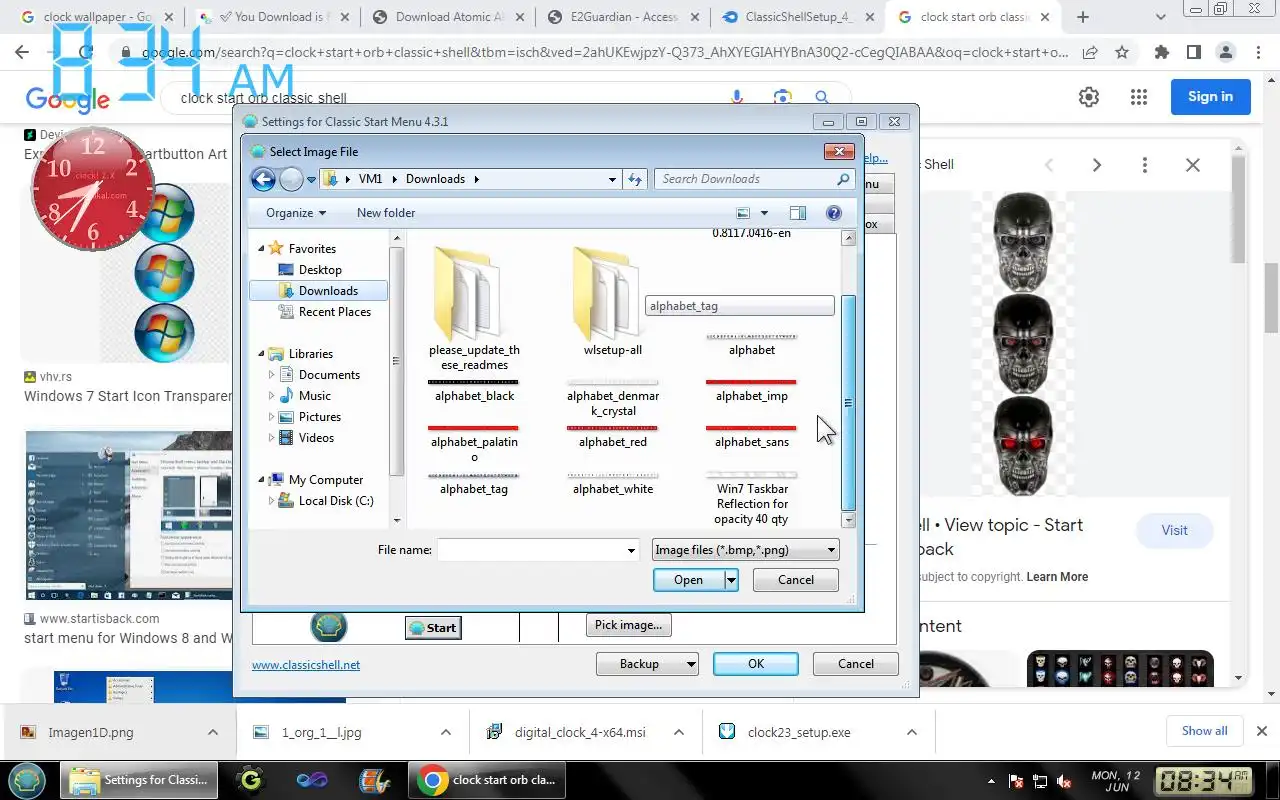Open the Backup dropdown button
Image resolution: width=1280 pixels, height=800 pixels.
(x=647, y=664)
